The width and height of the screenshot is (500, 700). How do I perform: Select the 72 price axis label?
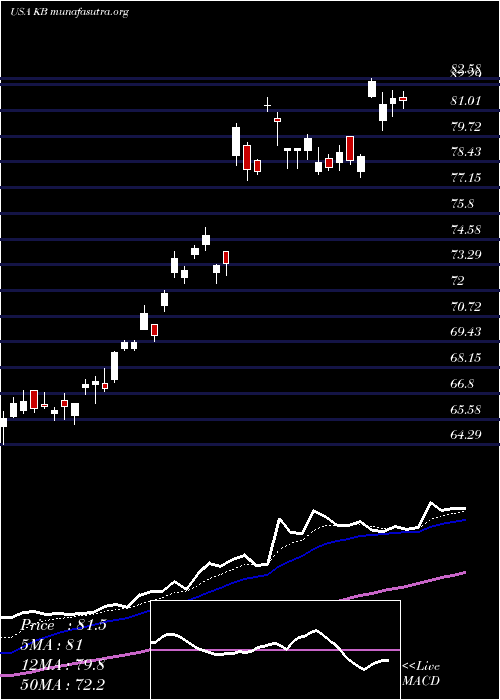pyautogui.click(x=458, y=281)
